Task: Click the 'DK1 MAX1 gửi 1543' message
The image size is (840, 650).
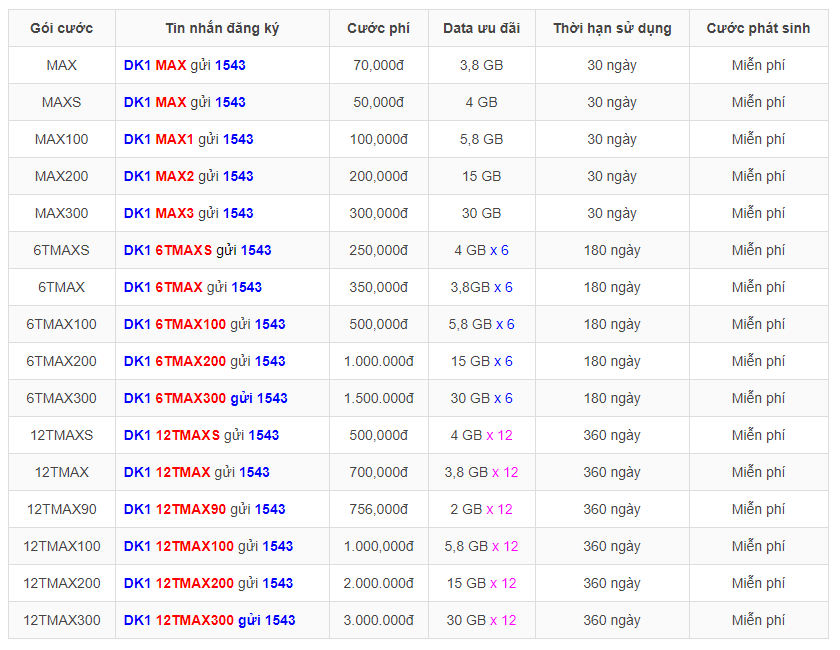Action: [188, 139]
